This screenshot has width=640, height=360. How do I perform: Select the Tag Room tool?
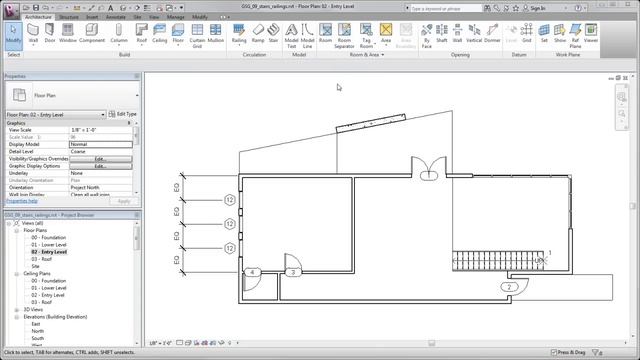[366, 36]
